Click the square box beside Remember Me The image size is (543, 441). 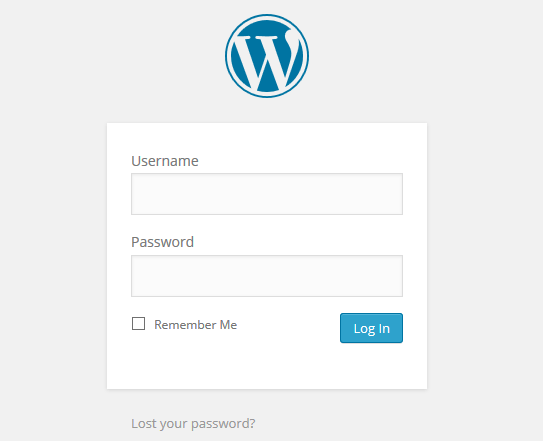[139, 324]
